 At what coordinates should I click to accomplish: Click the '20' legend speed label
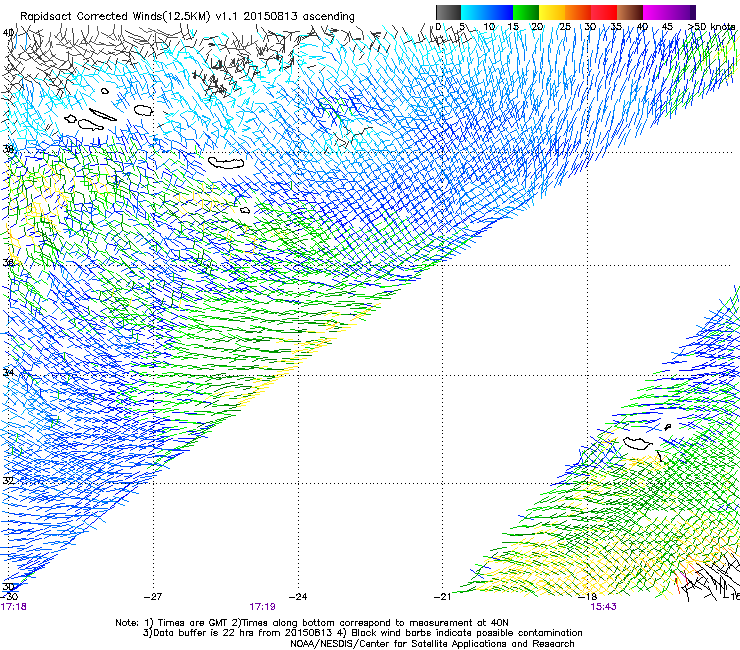pyautogui.click(x=537, y=27)
